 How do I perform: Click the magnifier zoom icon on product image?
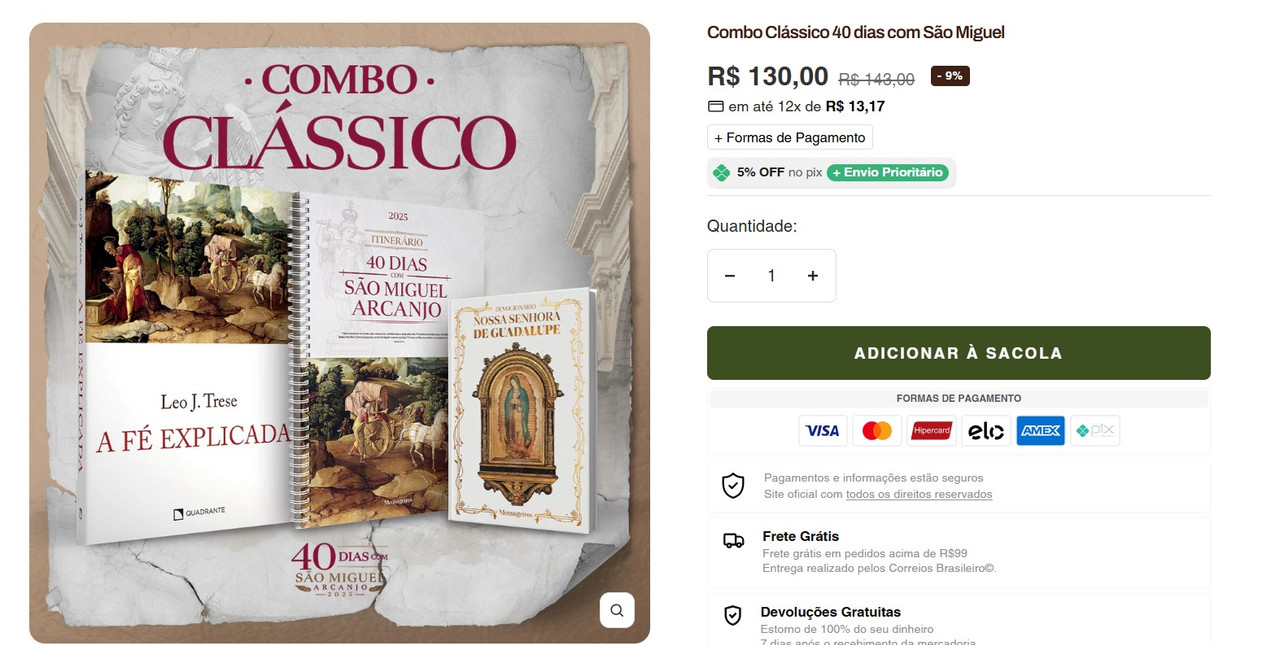coord(617,610)
